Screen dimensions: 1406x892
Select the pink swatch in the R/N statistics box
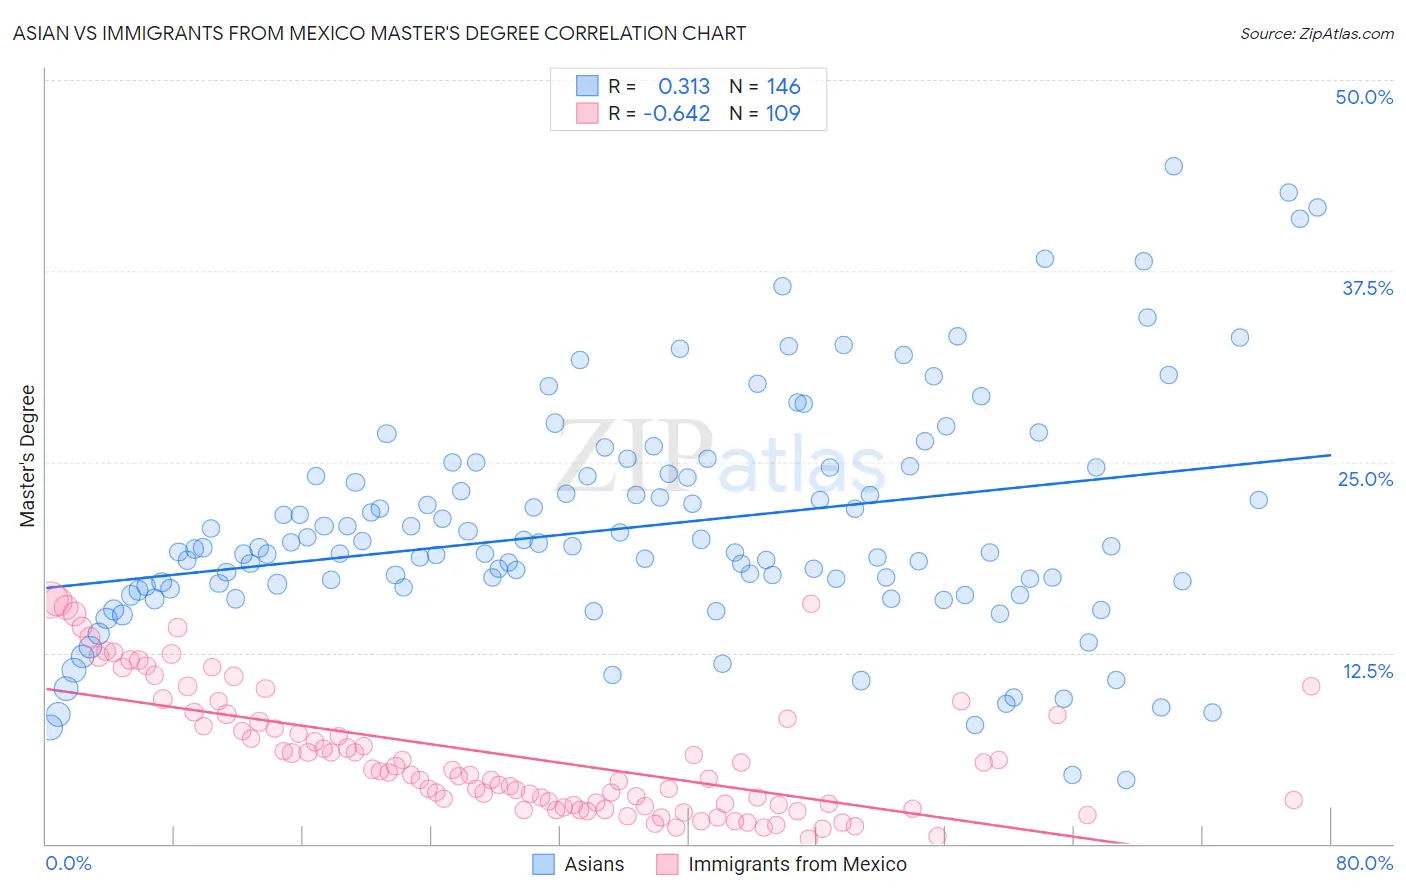pyautogui.click(x=587, y=113)
